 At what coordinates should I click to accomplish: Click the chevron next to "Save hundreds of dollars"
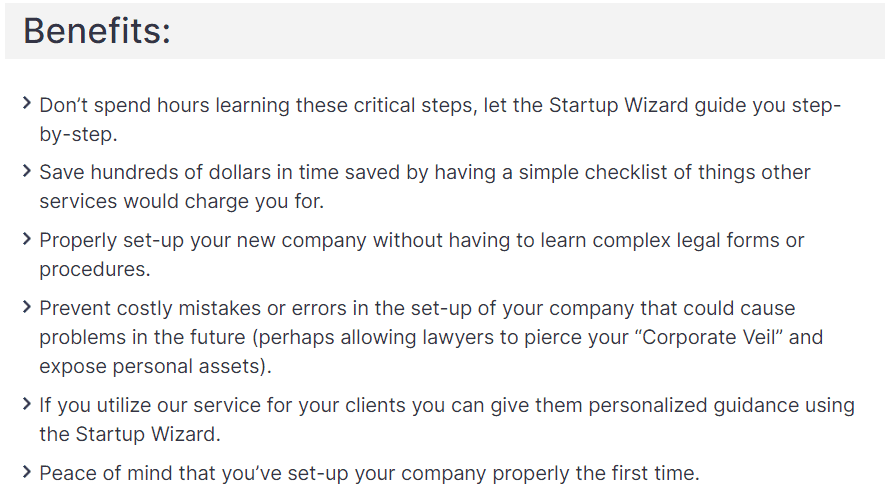27,171
